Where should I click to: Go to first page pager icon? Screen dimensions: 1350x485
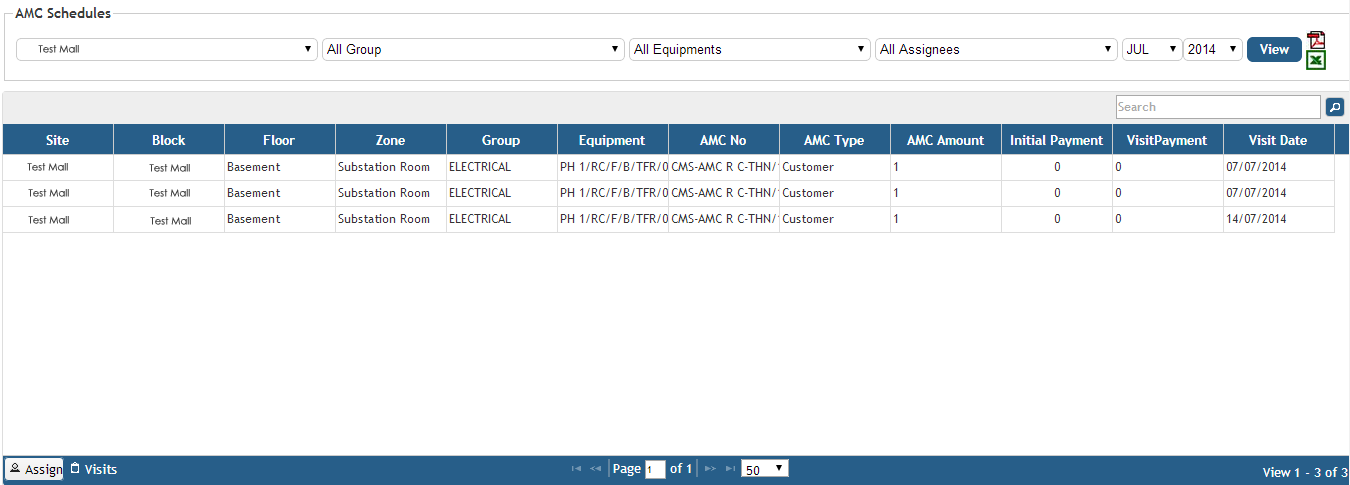576,469
